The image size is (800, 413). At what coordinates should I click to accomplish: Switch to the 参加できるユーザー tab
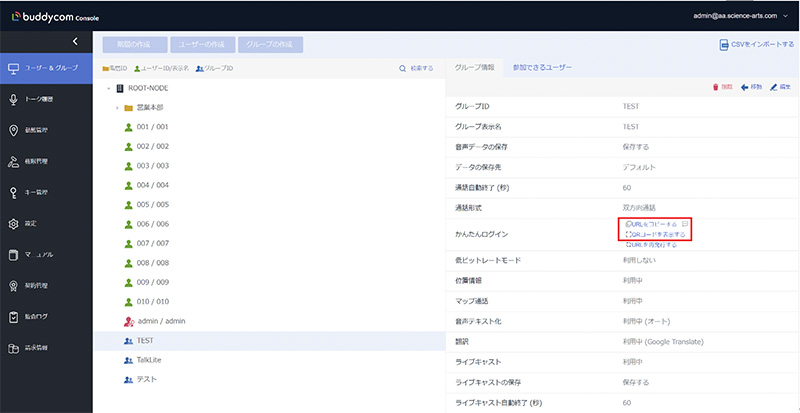(541, 67)
